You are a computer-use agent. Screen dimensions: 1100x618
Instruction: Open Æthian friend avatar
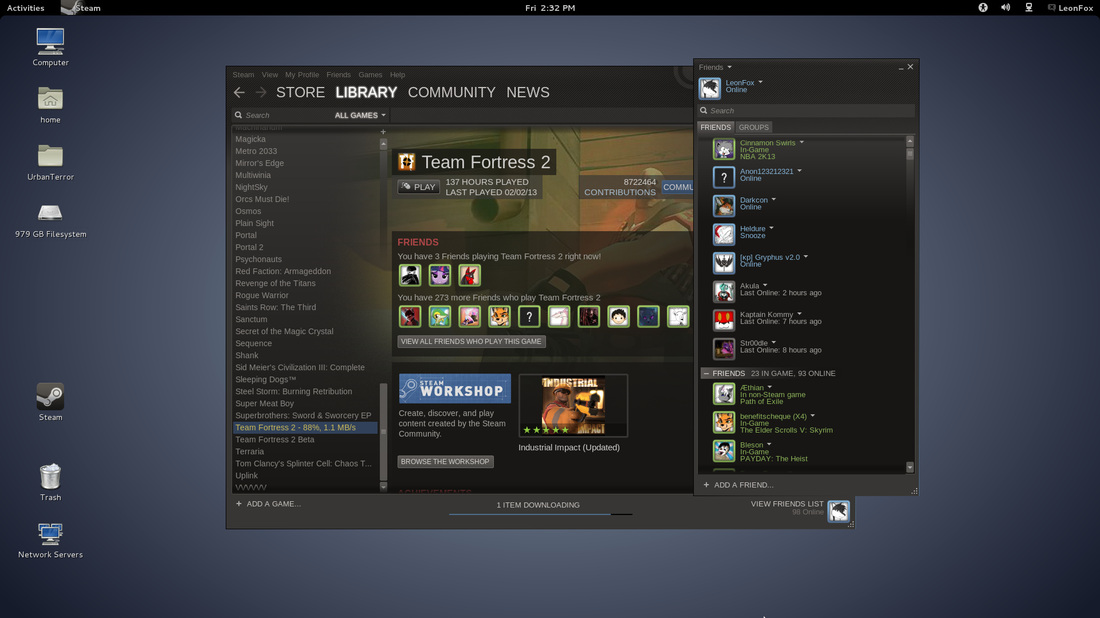[x=724, y=394]
